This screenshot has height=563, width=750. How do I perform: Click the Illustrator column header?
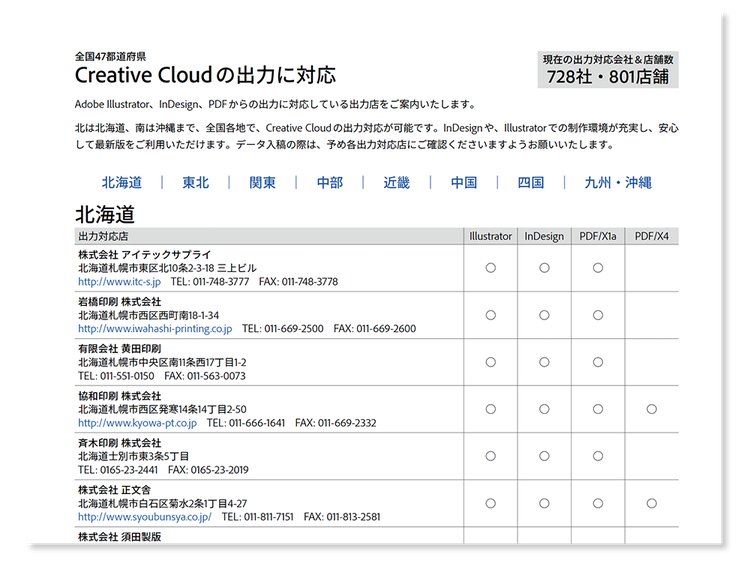click(x=490, y=236)
